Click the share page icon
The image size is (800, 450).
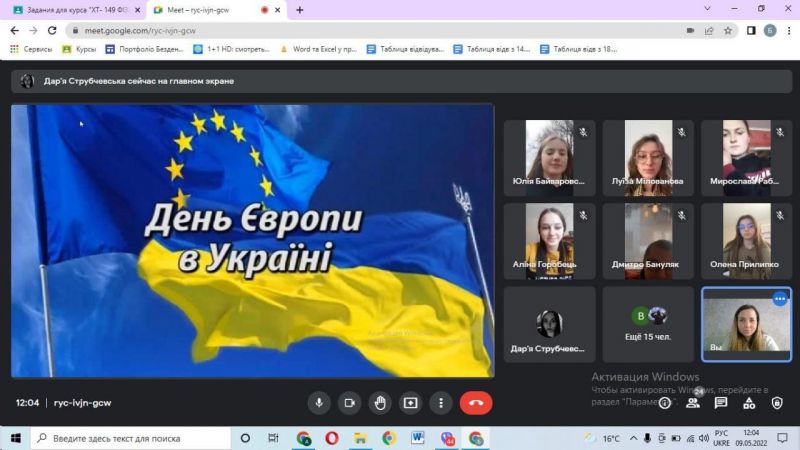pos(709,31)
